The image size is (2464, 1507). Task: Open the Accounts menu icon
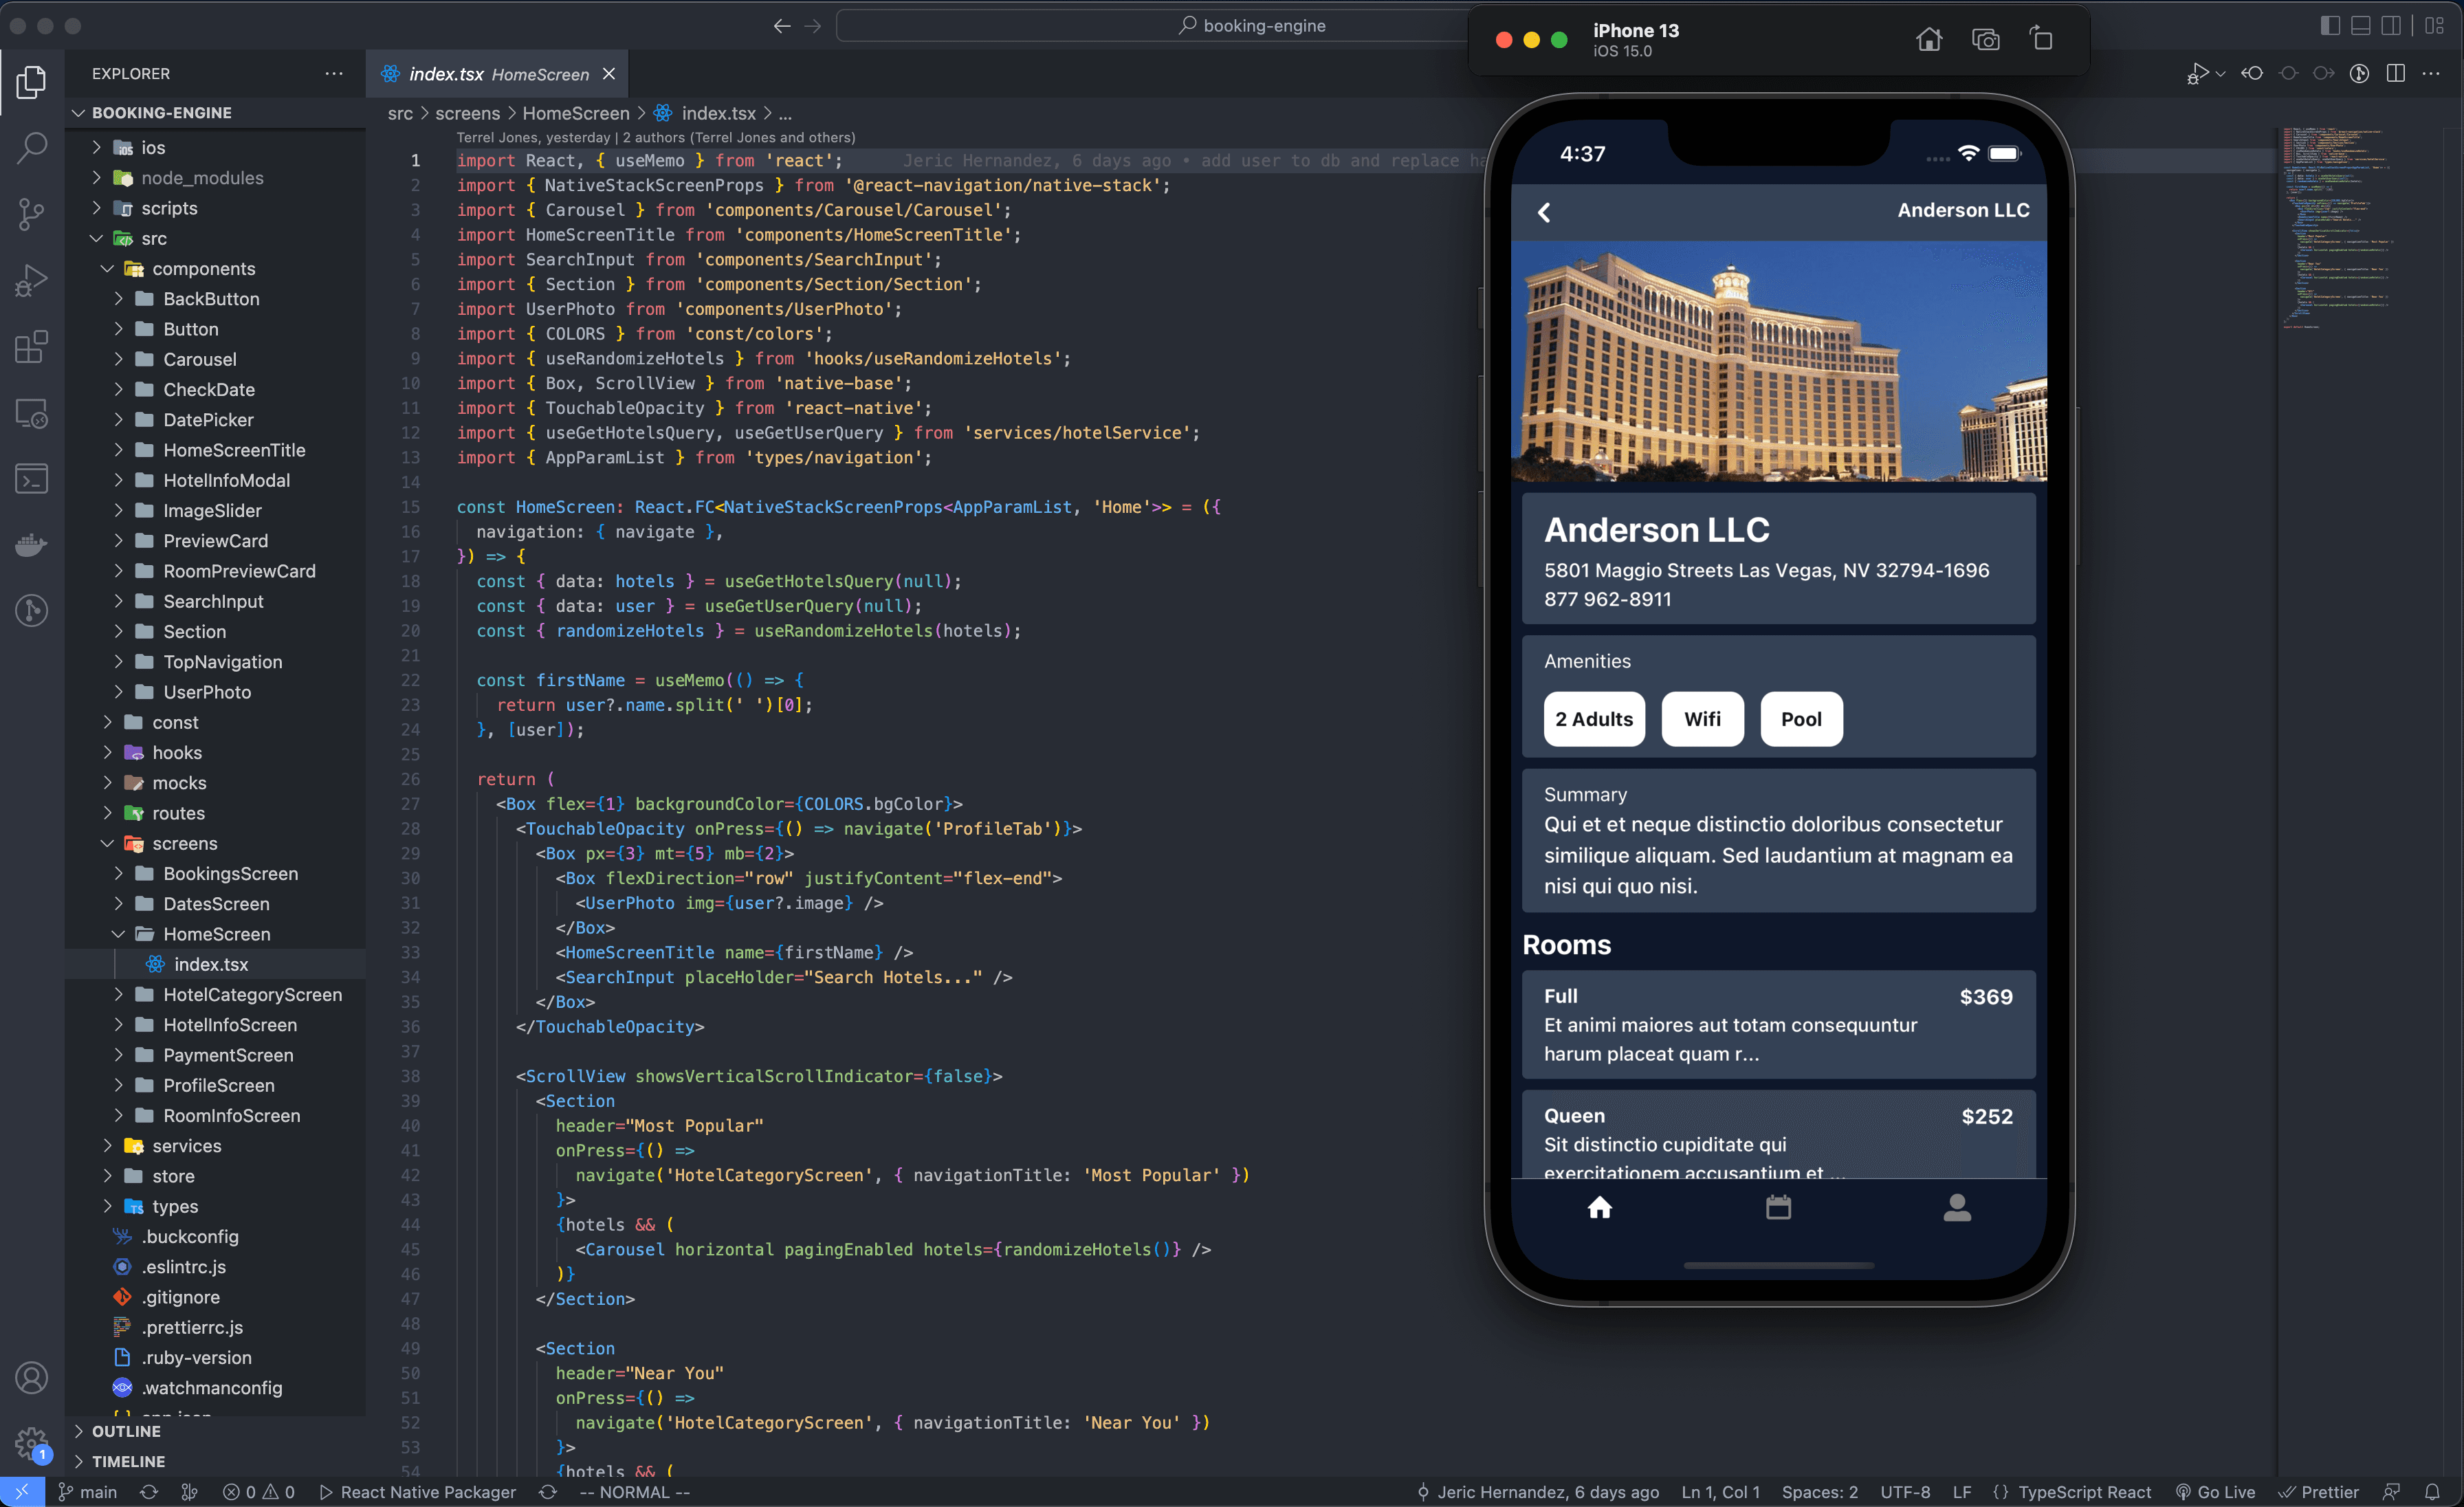[31, 1378]
